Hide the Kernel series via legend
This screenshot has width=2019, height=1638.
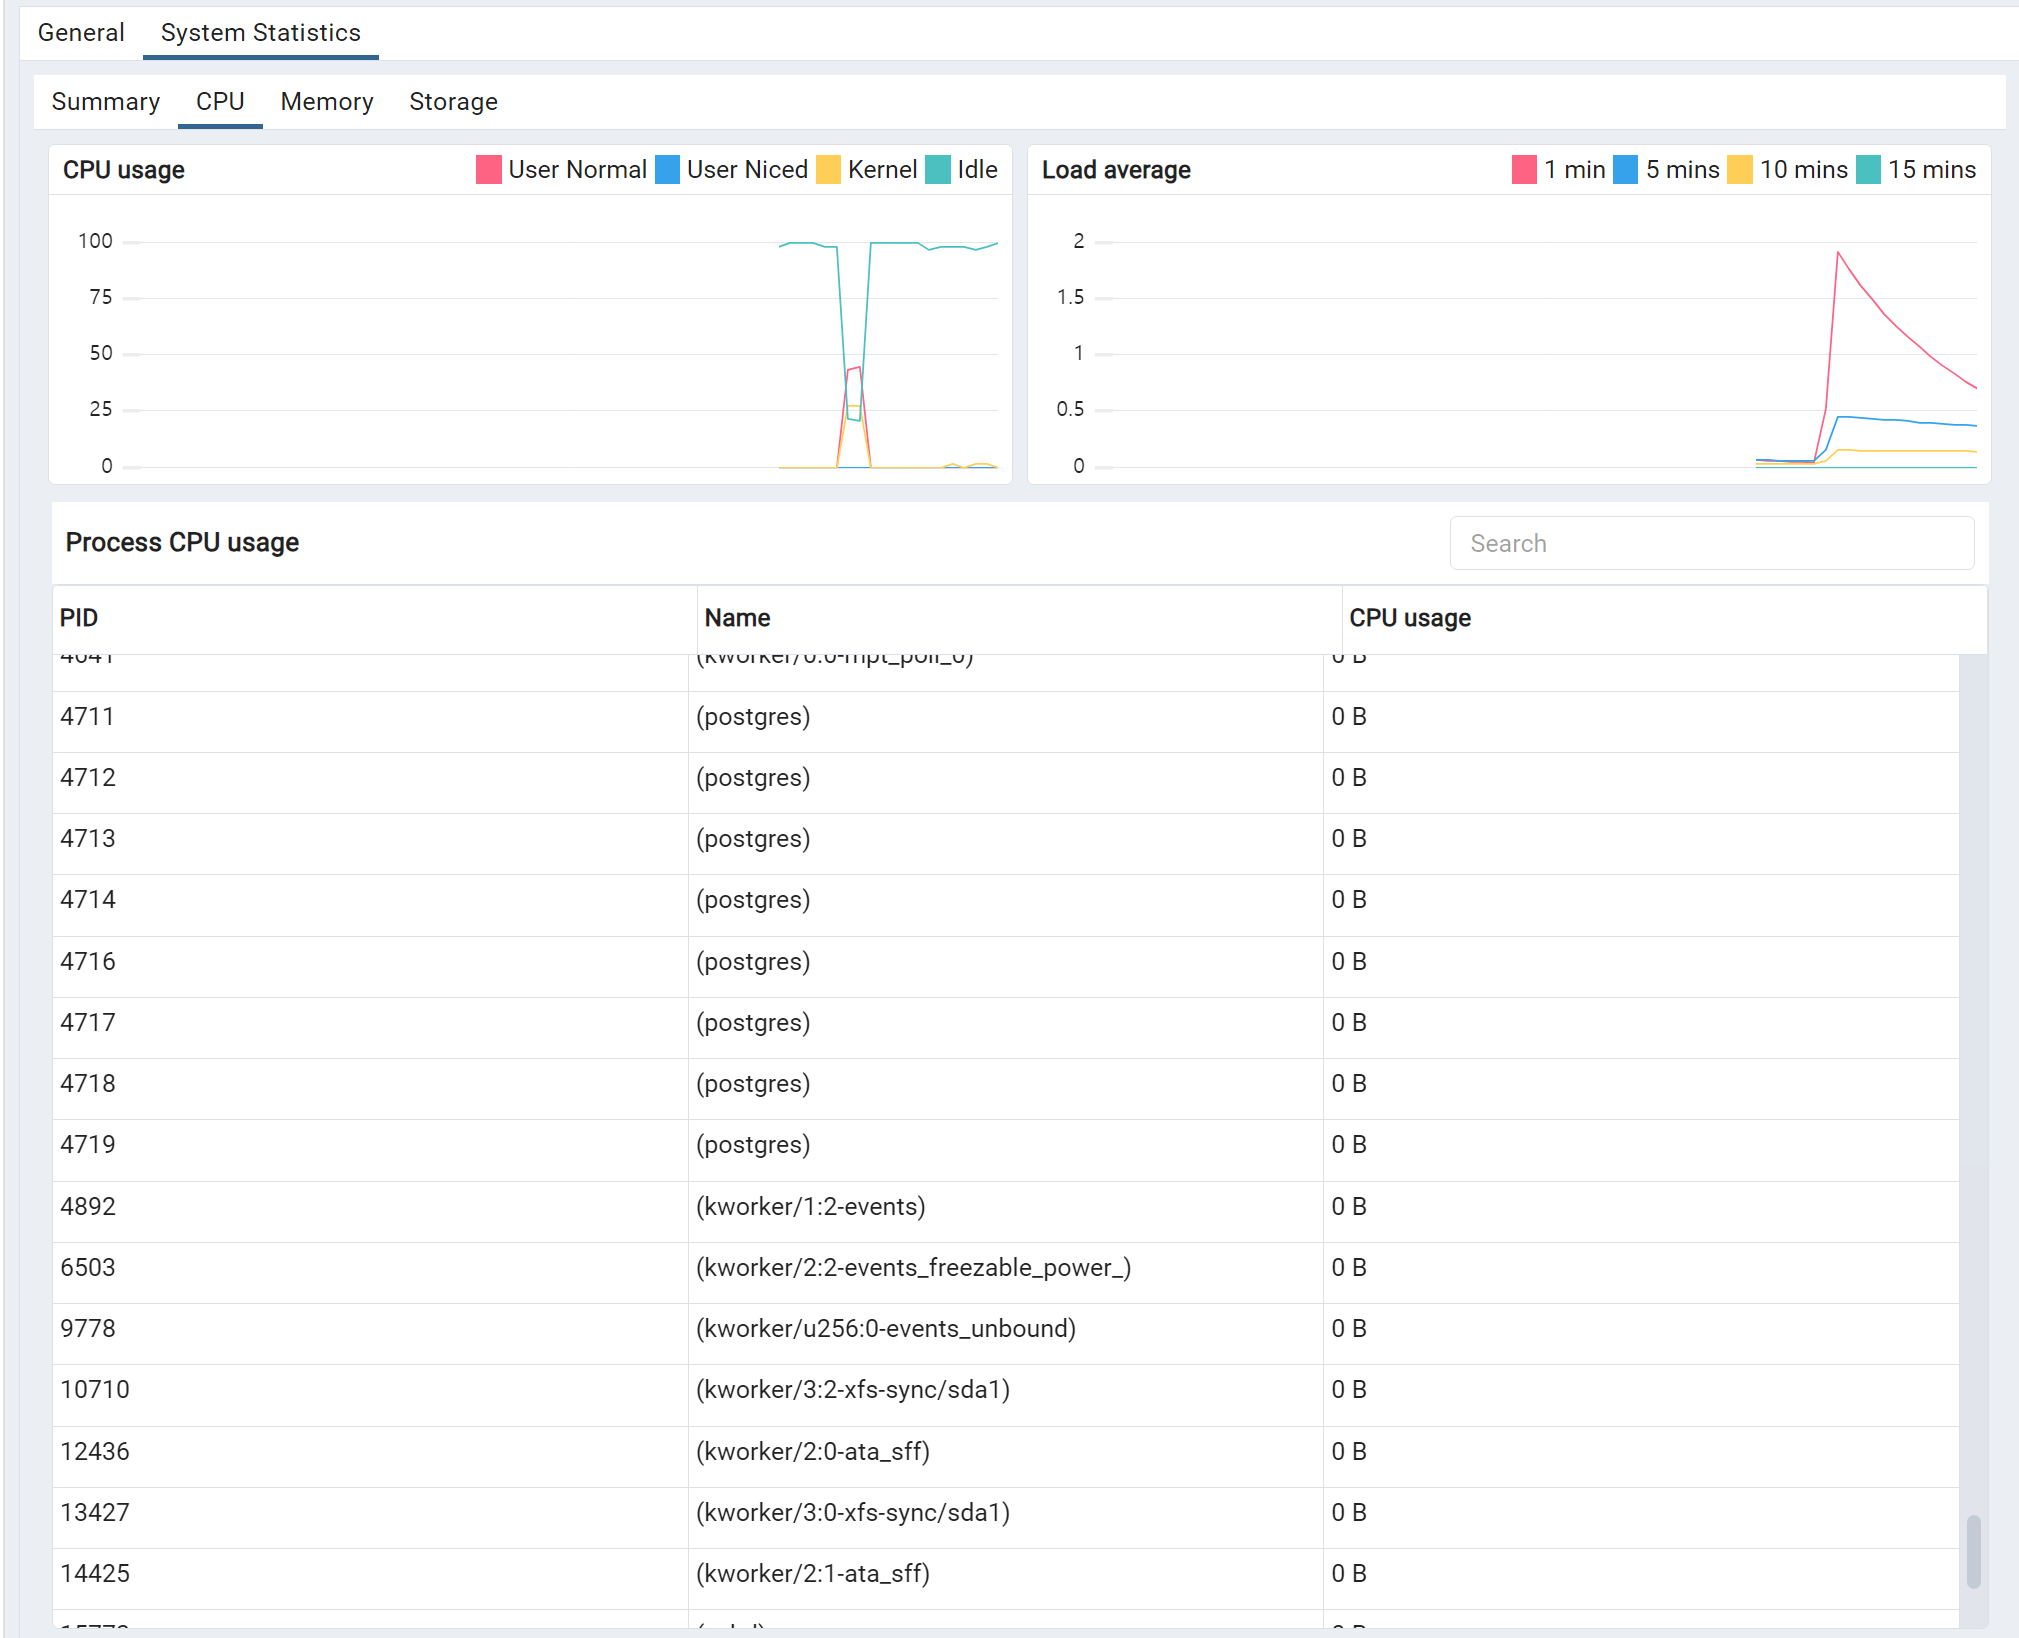pos(828,170)
